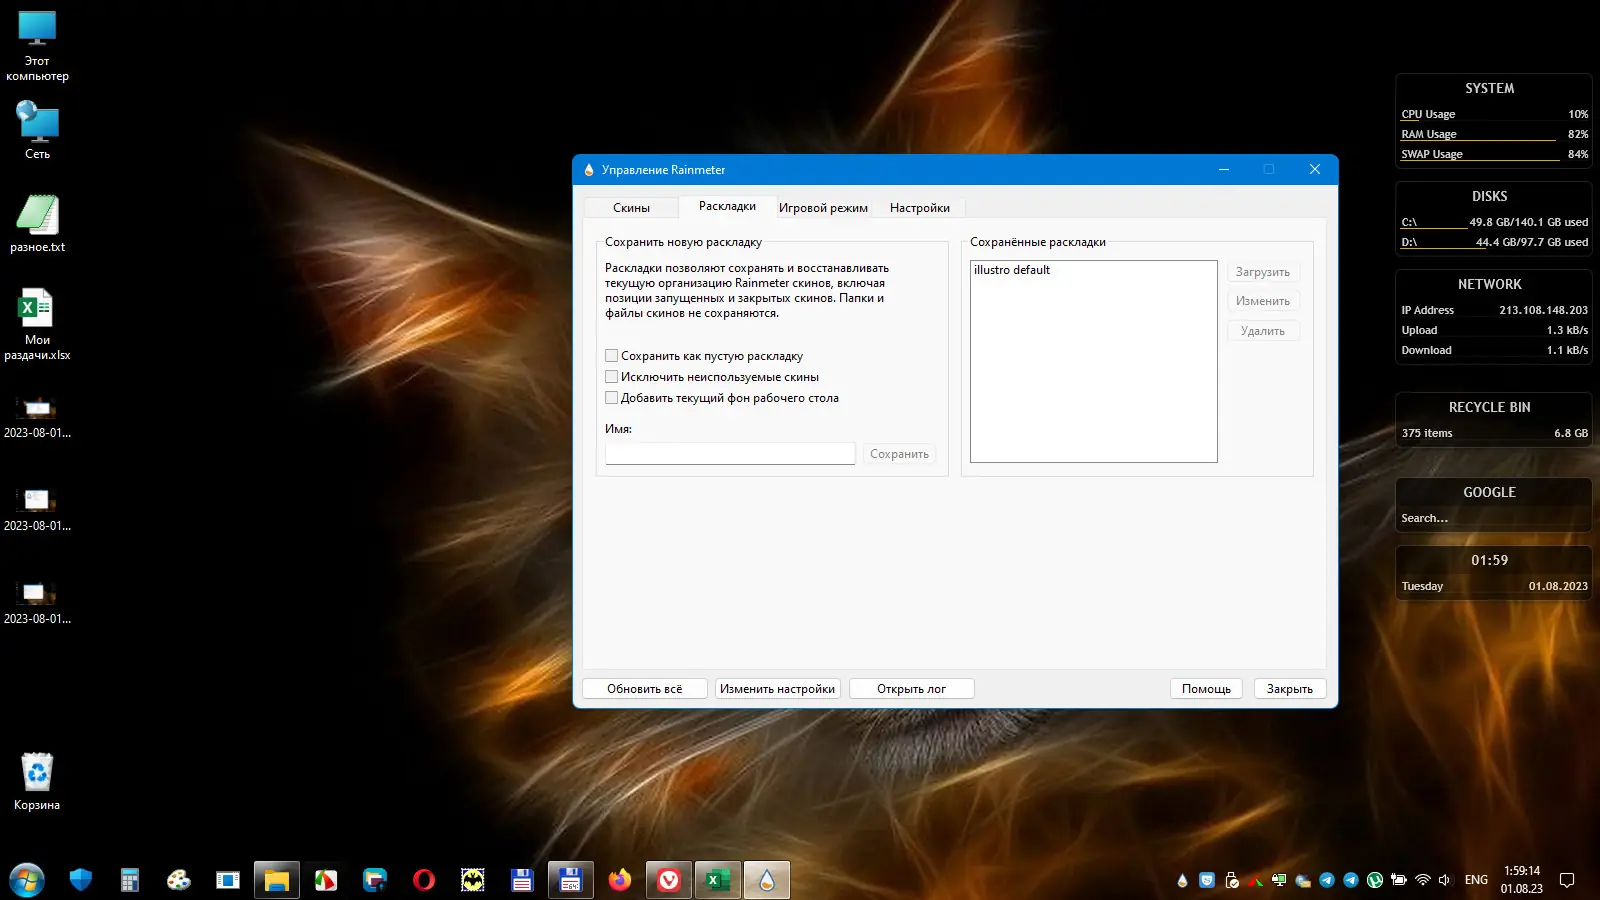Enable "Сохранить как пустую раскладку" checkbox
This screenshot has height=900, width=1600.
(612, 356)
